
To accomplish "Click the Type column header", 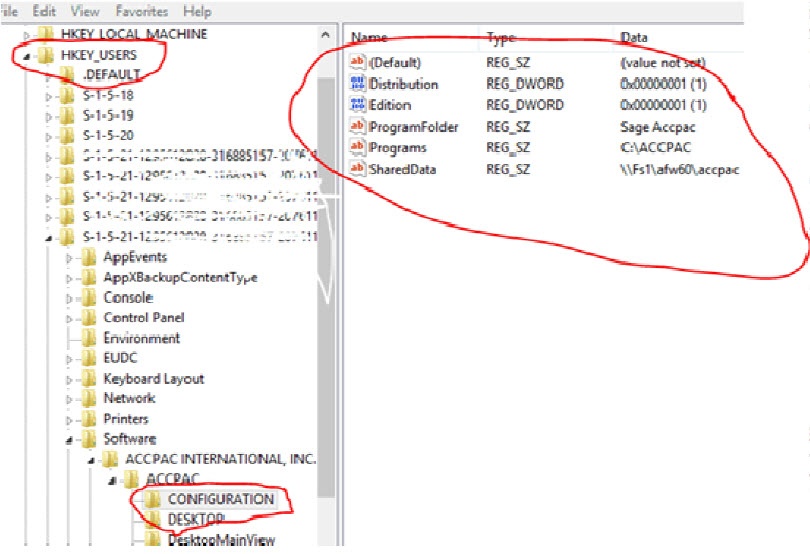I will click(500, 38).
